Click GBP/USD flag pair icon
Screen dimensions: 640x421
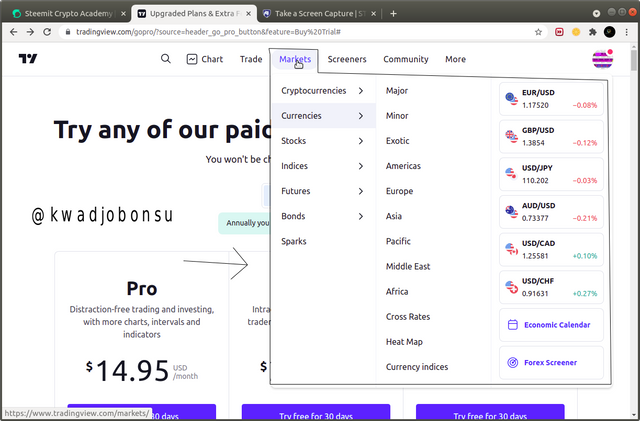point(511,136)
